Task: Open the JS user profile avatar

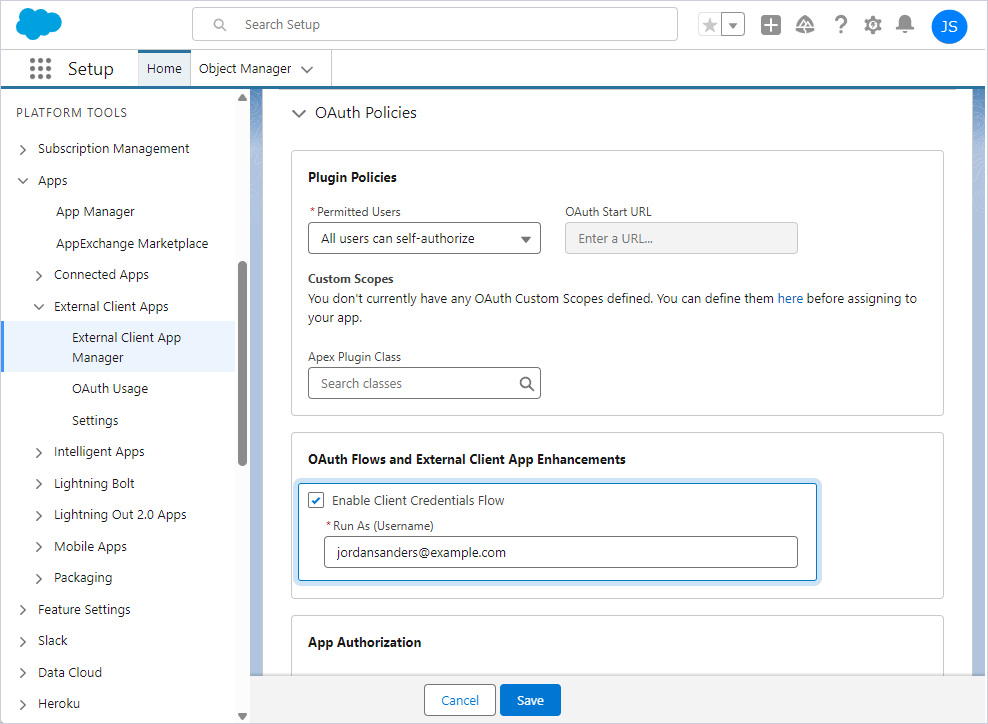Action: pyautogui.click(x=949, y=26)
